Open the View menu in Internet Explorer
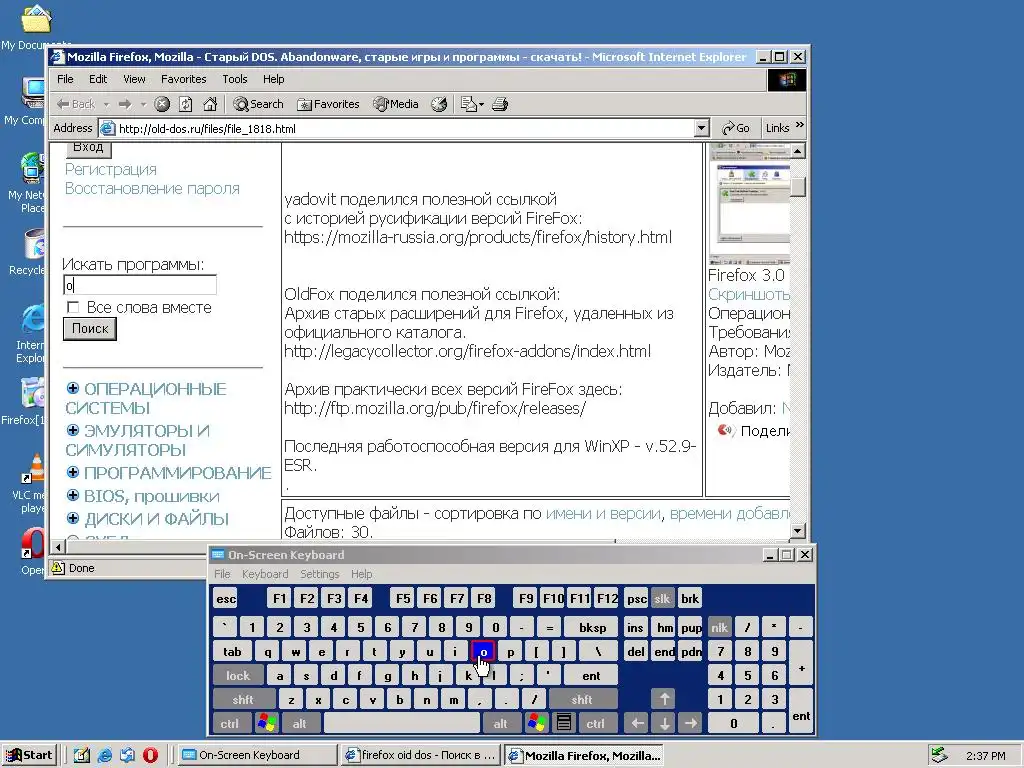This screenshot has width=1024, height=768. [x=134, y=79]
